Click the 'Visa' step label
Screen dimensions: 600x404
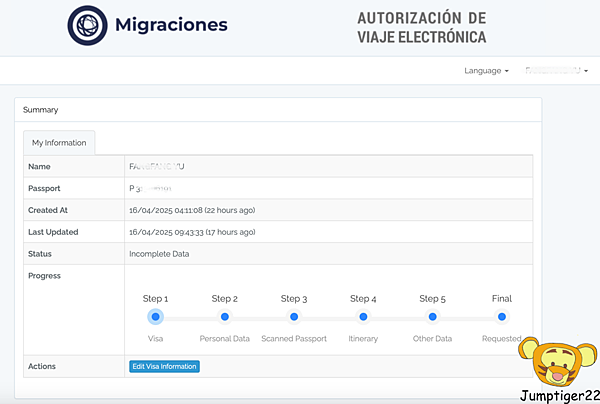(x=155, y=339)
